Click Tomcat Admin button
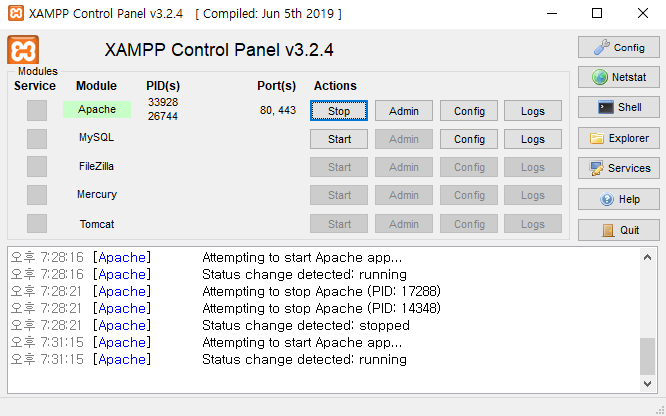This screenshot has height=416, width=666. [x=404, y=224]
